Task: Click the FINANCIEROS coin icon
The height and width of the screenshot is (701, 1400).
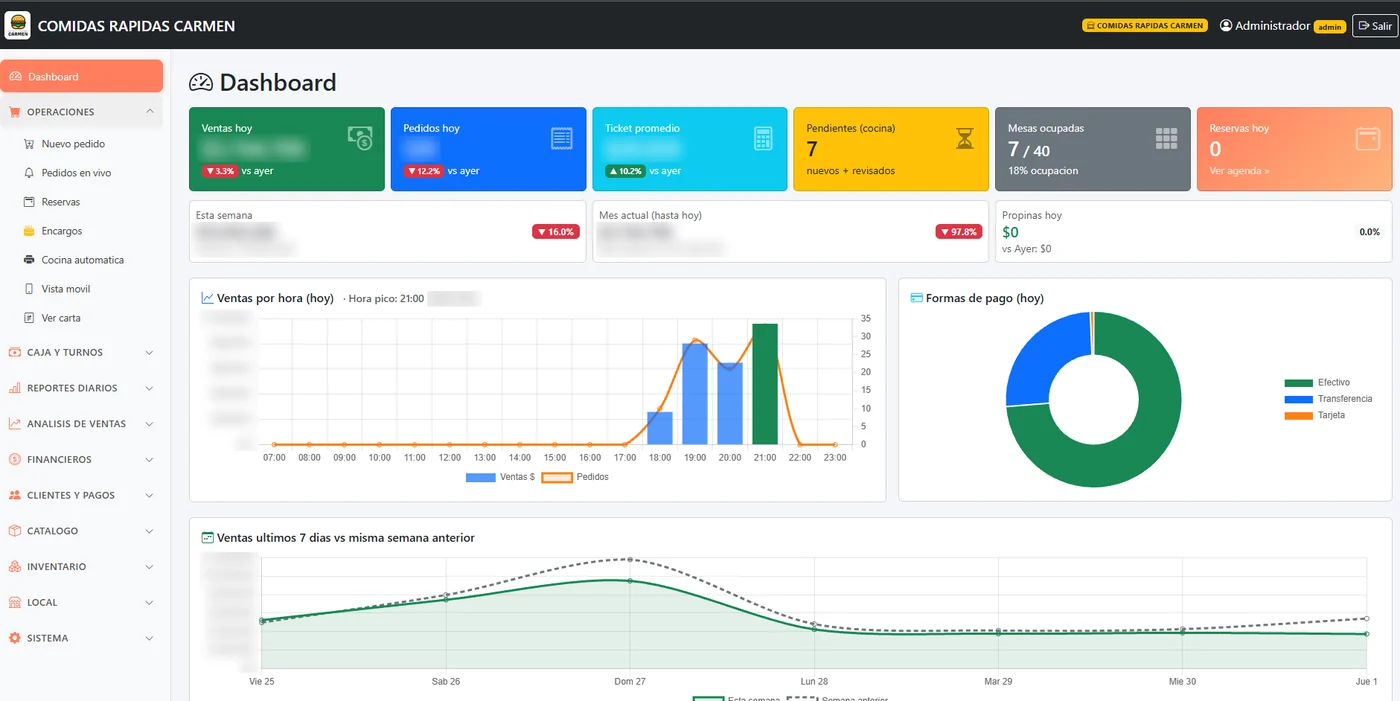Action: tap(15, 460)
